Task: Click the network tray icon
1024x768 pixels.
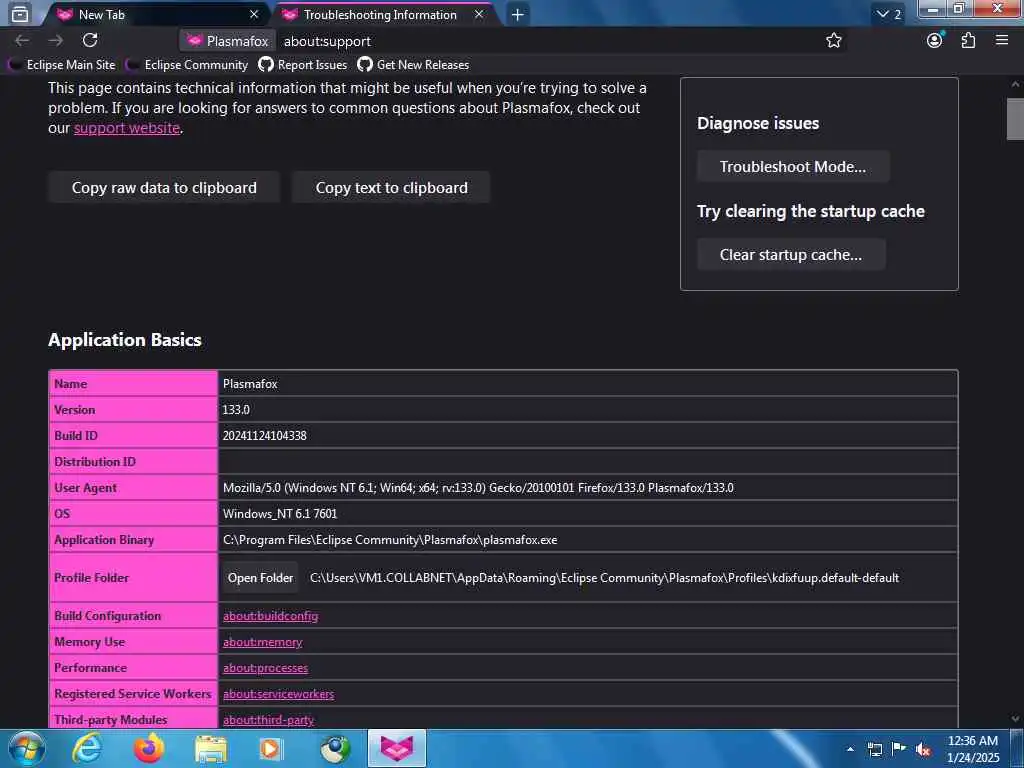Action: click(875, 749)
